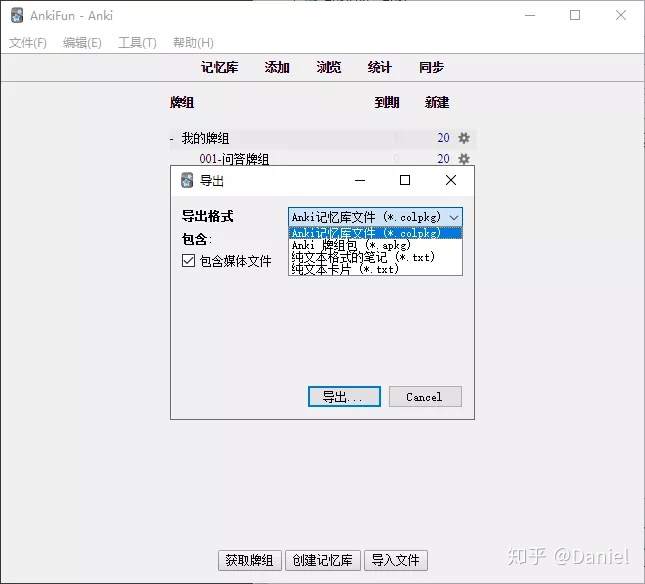
Task: Open 浏览 browser from toolbar
Action: [x=329, y=67]
